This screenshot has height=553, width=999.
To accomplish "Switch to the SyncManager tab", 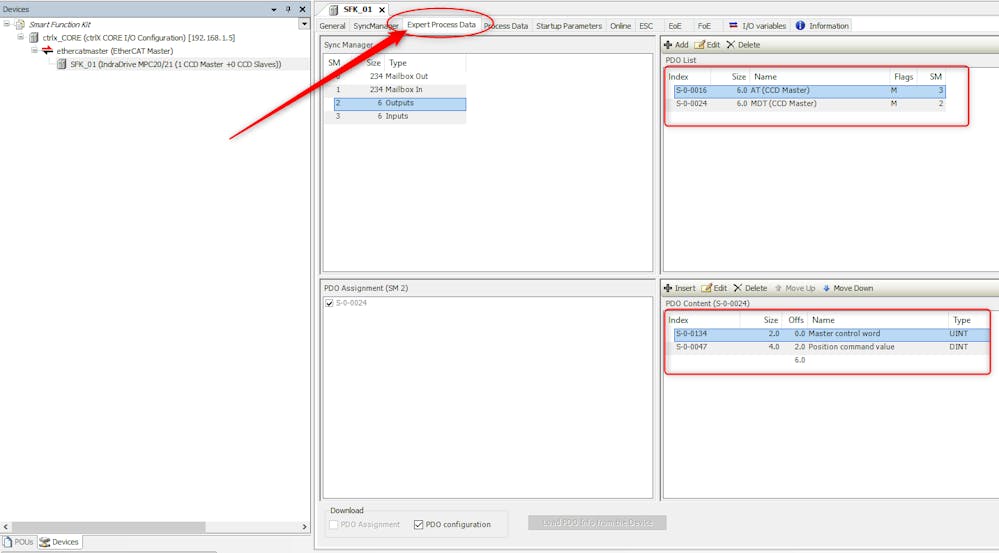I will (376, 26).
